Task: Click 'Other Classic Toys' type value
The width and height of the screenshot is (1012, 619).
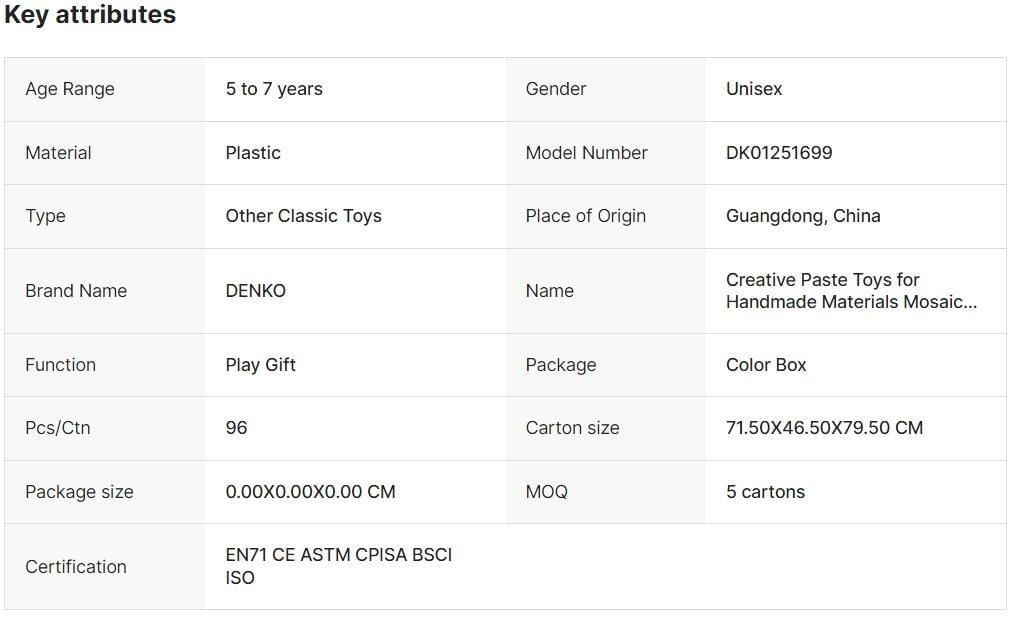Action: coord(303,216)
